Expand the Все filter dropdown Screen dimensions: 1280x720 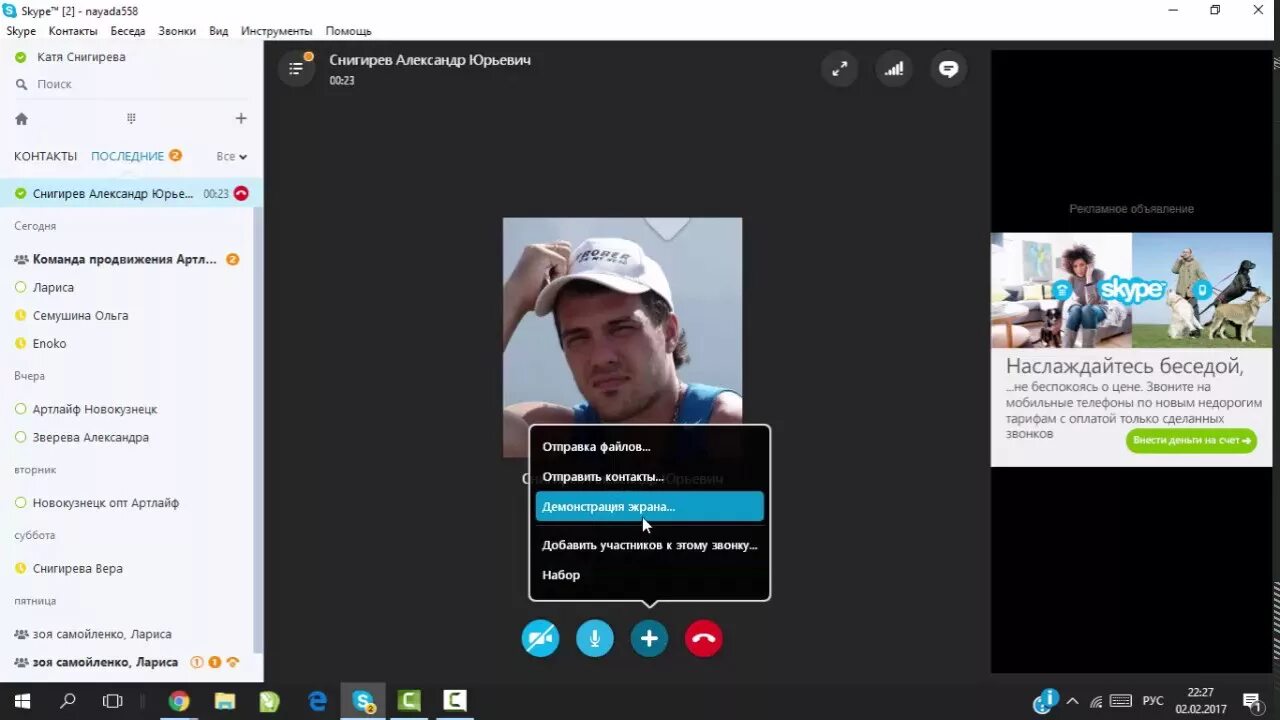(x=231, y=156)
